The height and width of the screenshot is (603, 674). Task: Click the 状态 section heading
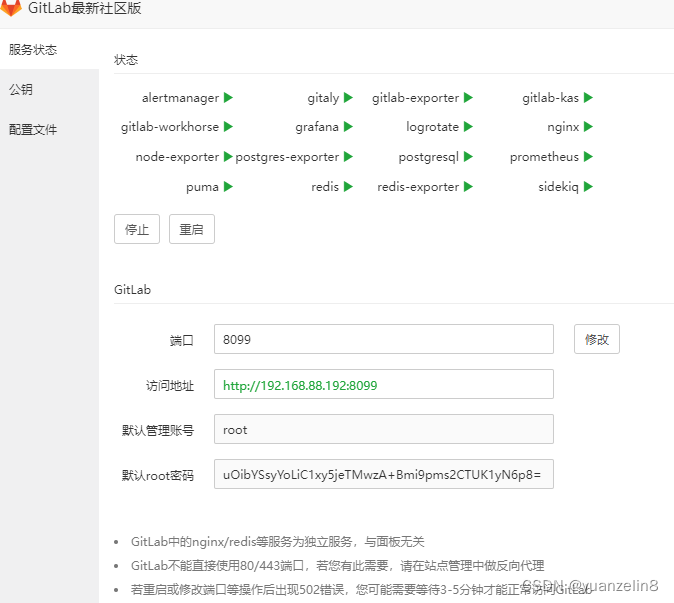click(x=126, y=60)
